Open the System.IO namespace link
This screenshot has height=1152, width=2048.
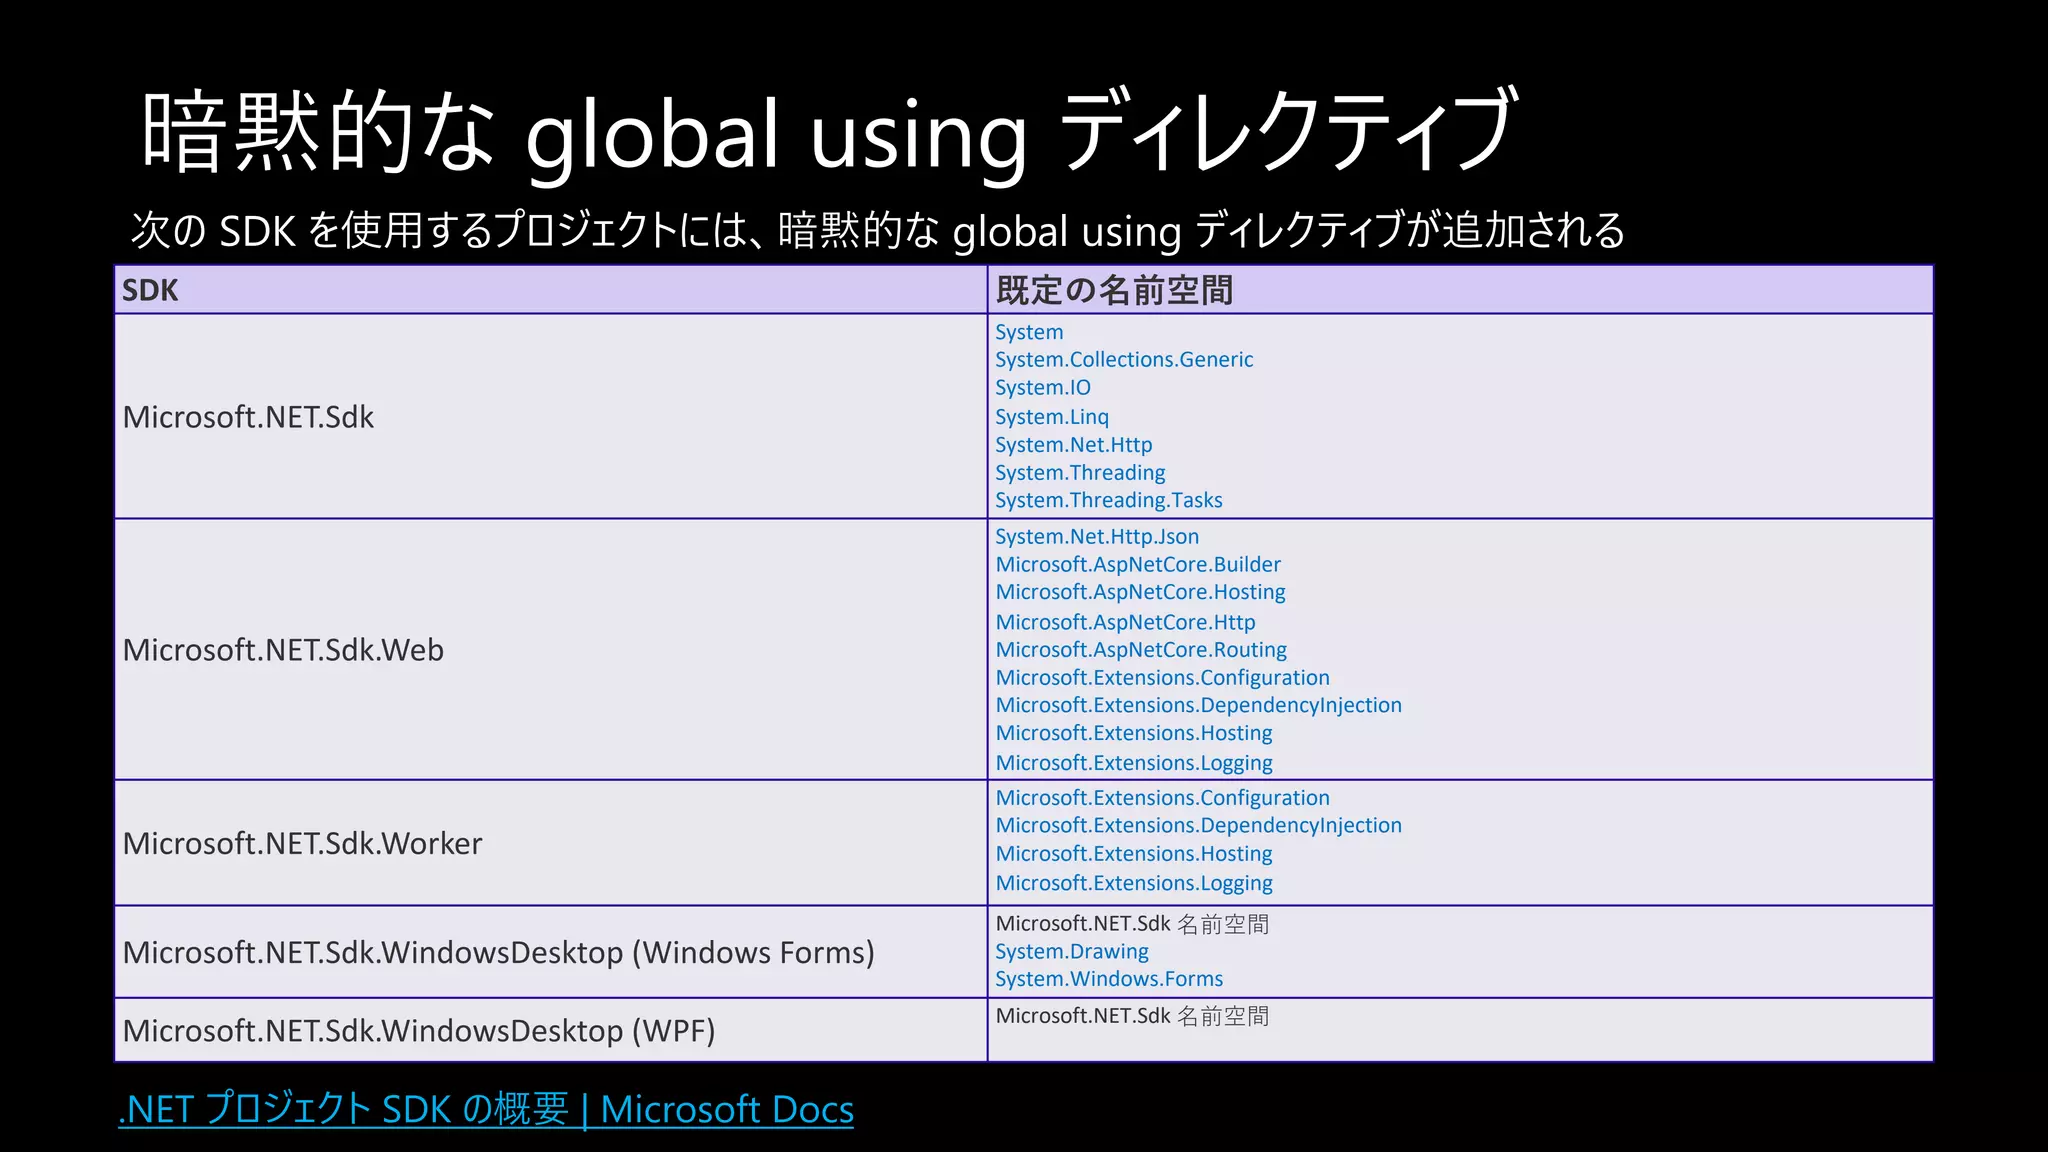[1043, 388]
